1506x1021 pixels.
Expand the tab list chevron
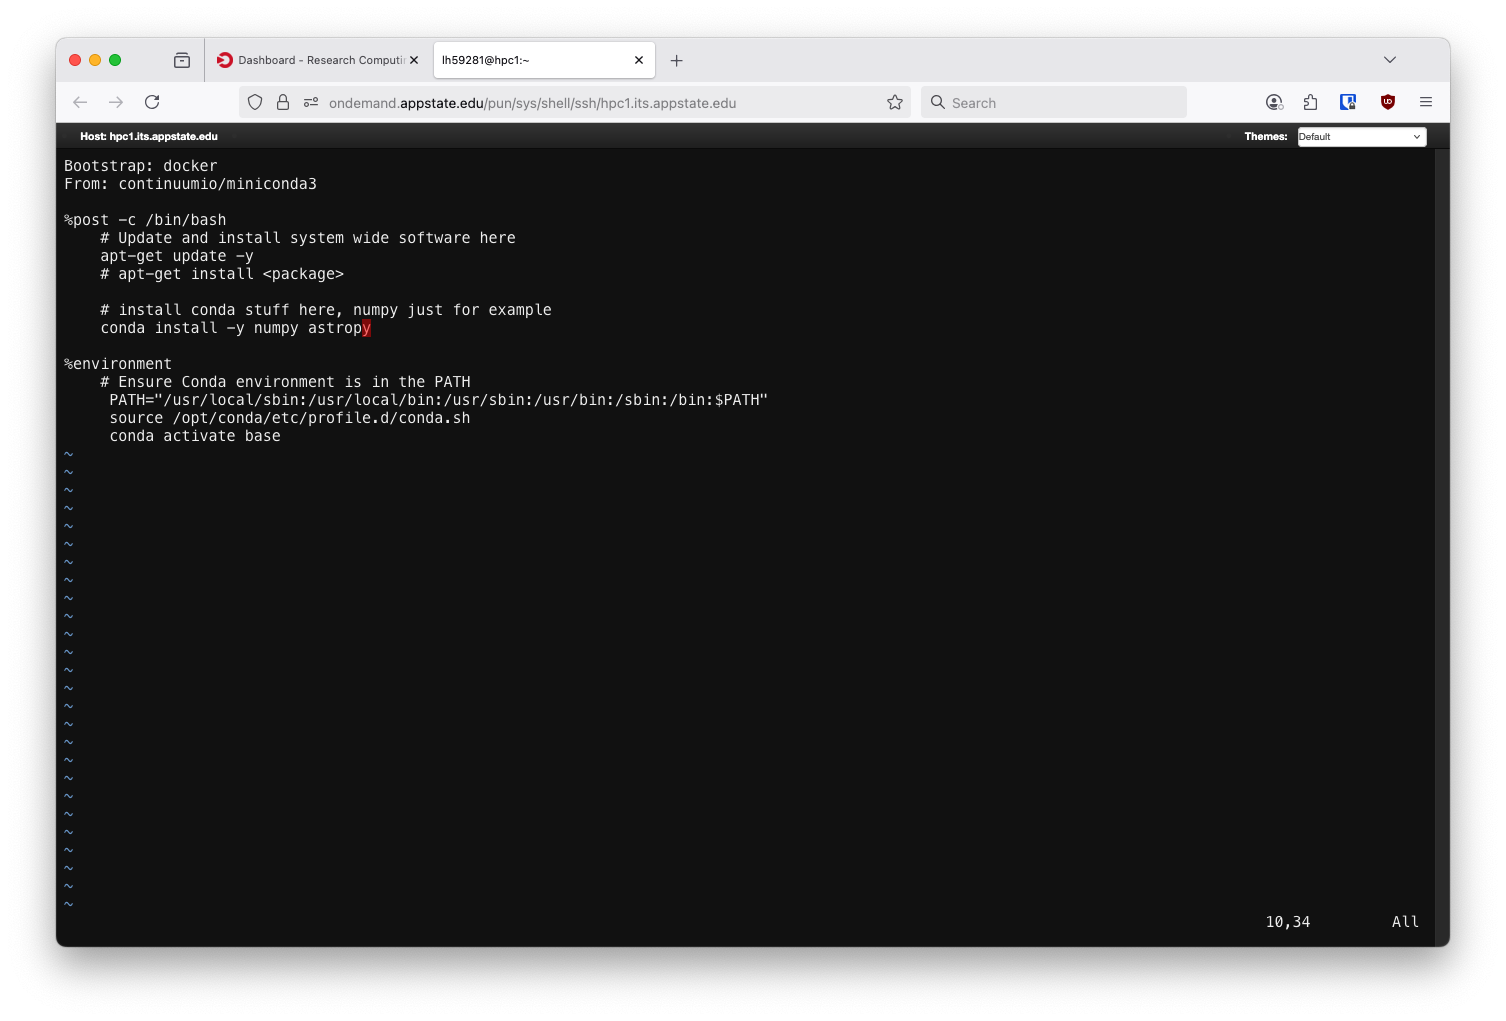coord(1390,60)
